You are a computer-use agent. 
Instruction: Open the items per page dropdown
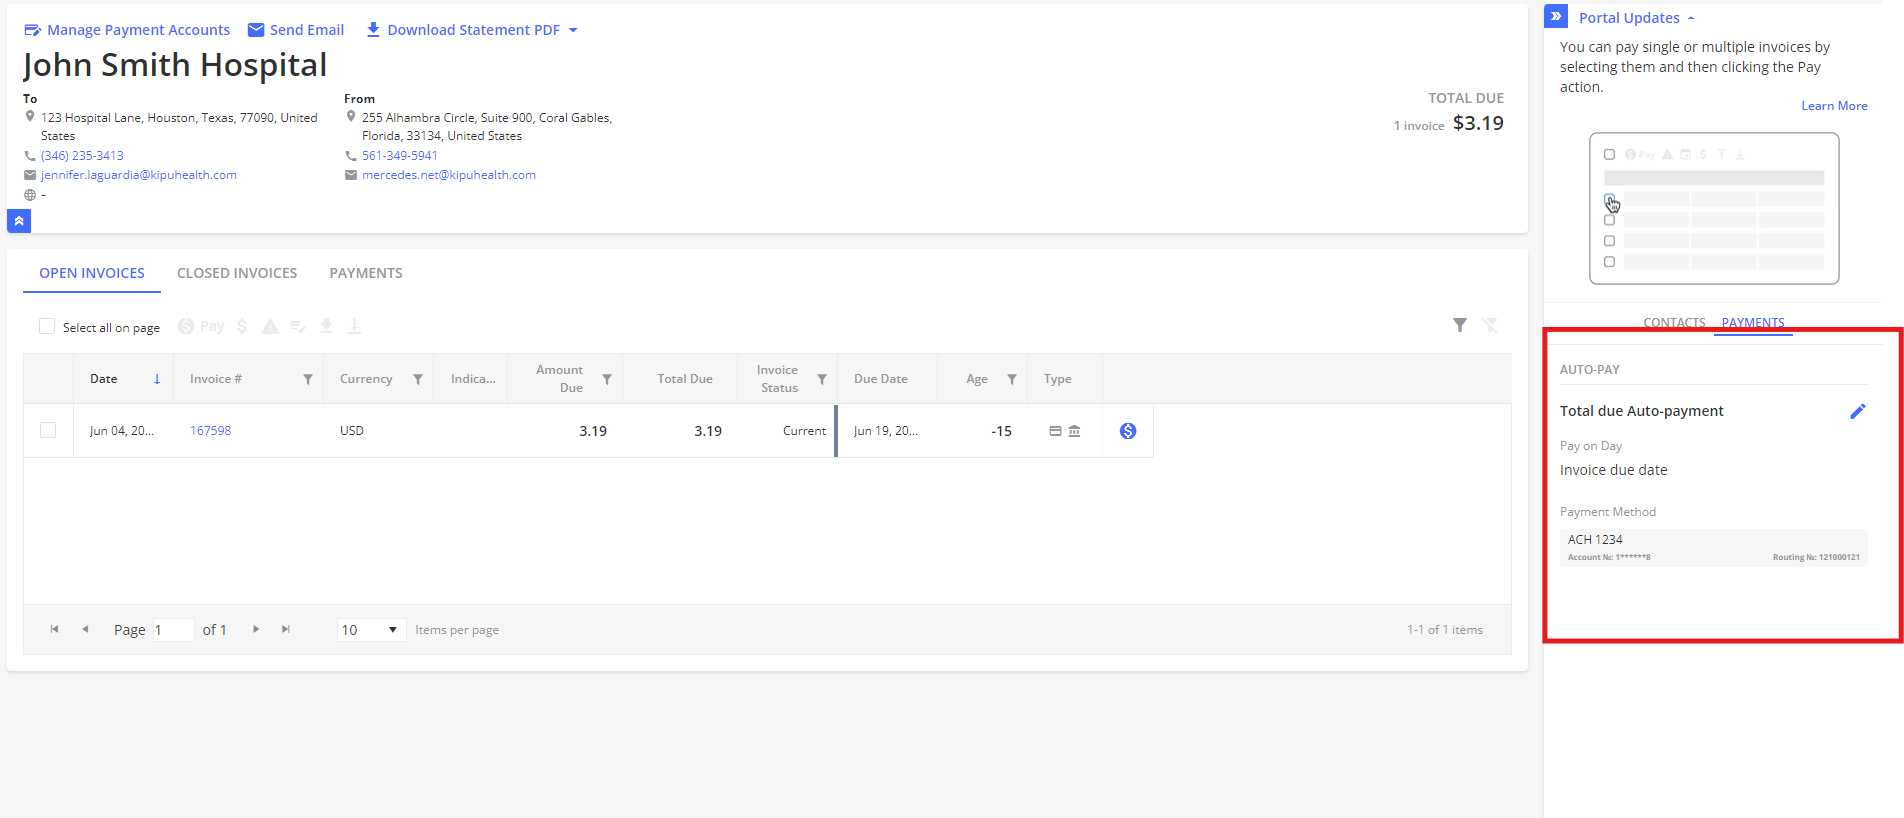point(371,630)
